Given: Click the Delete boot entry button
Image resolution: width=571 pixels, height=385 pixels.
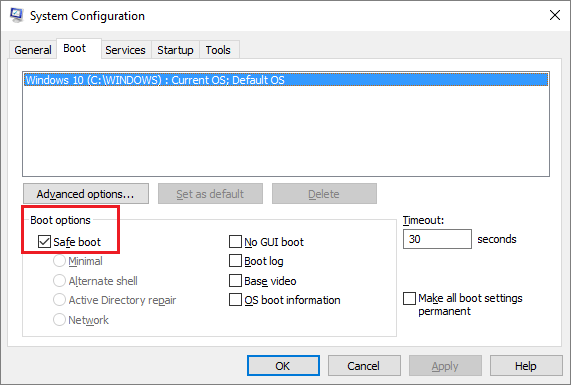Looking at the screenshot, I should [x=324, y=193].
